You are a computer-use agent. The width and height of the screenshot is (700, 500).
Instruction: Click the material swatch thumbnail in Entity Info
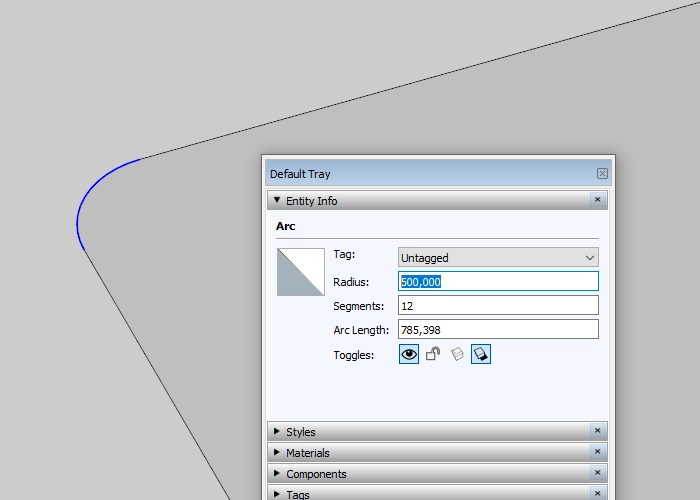(x=301, y=272)
